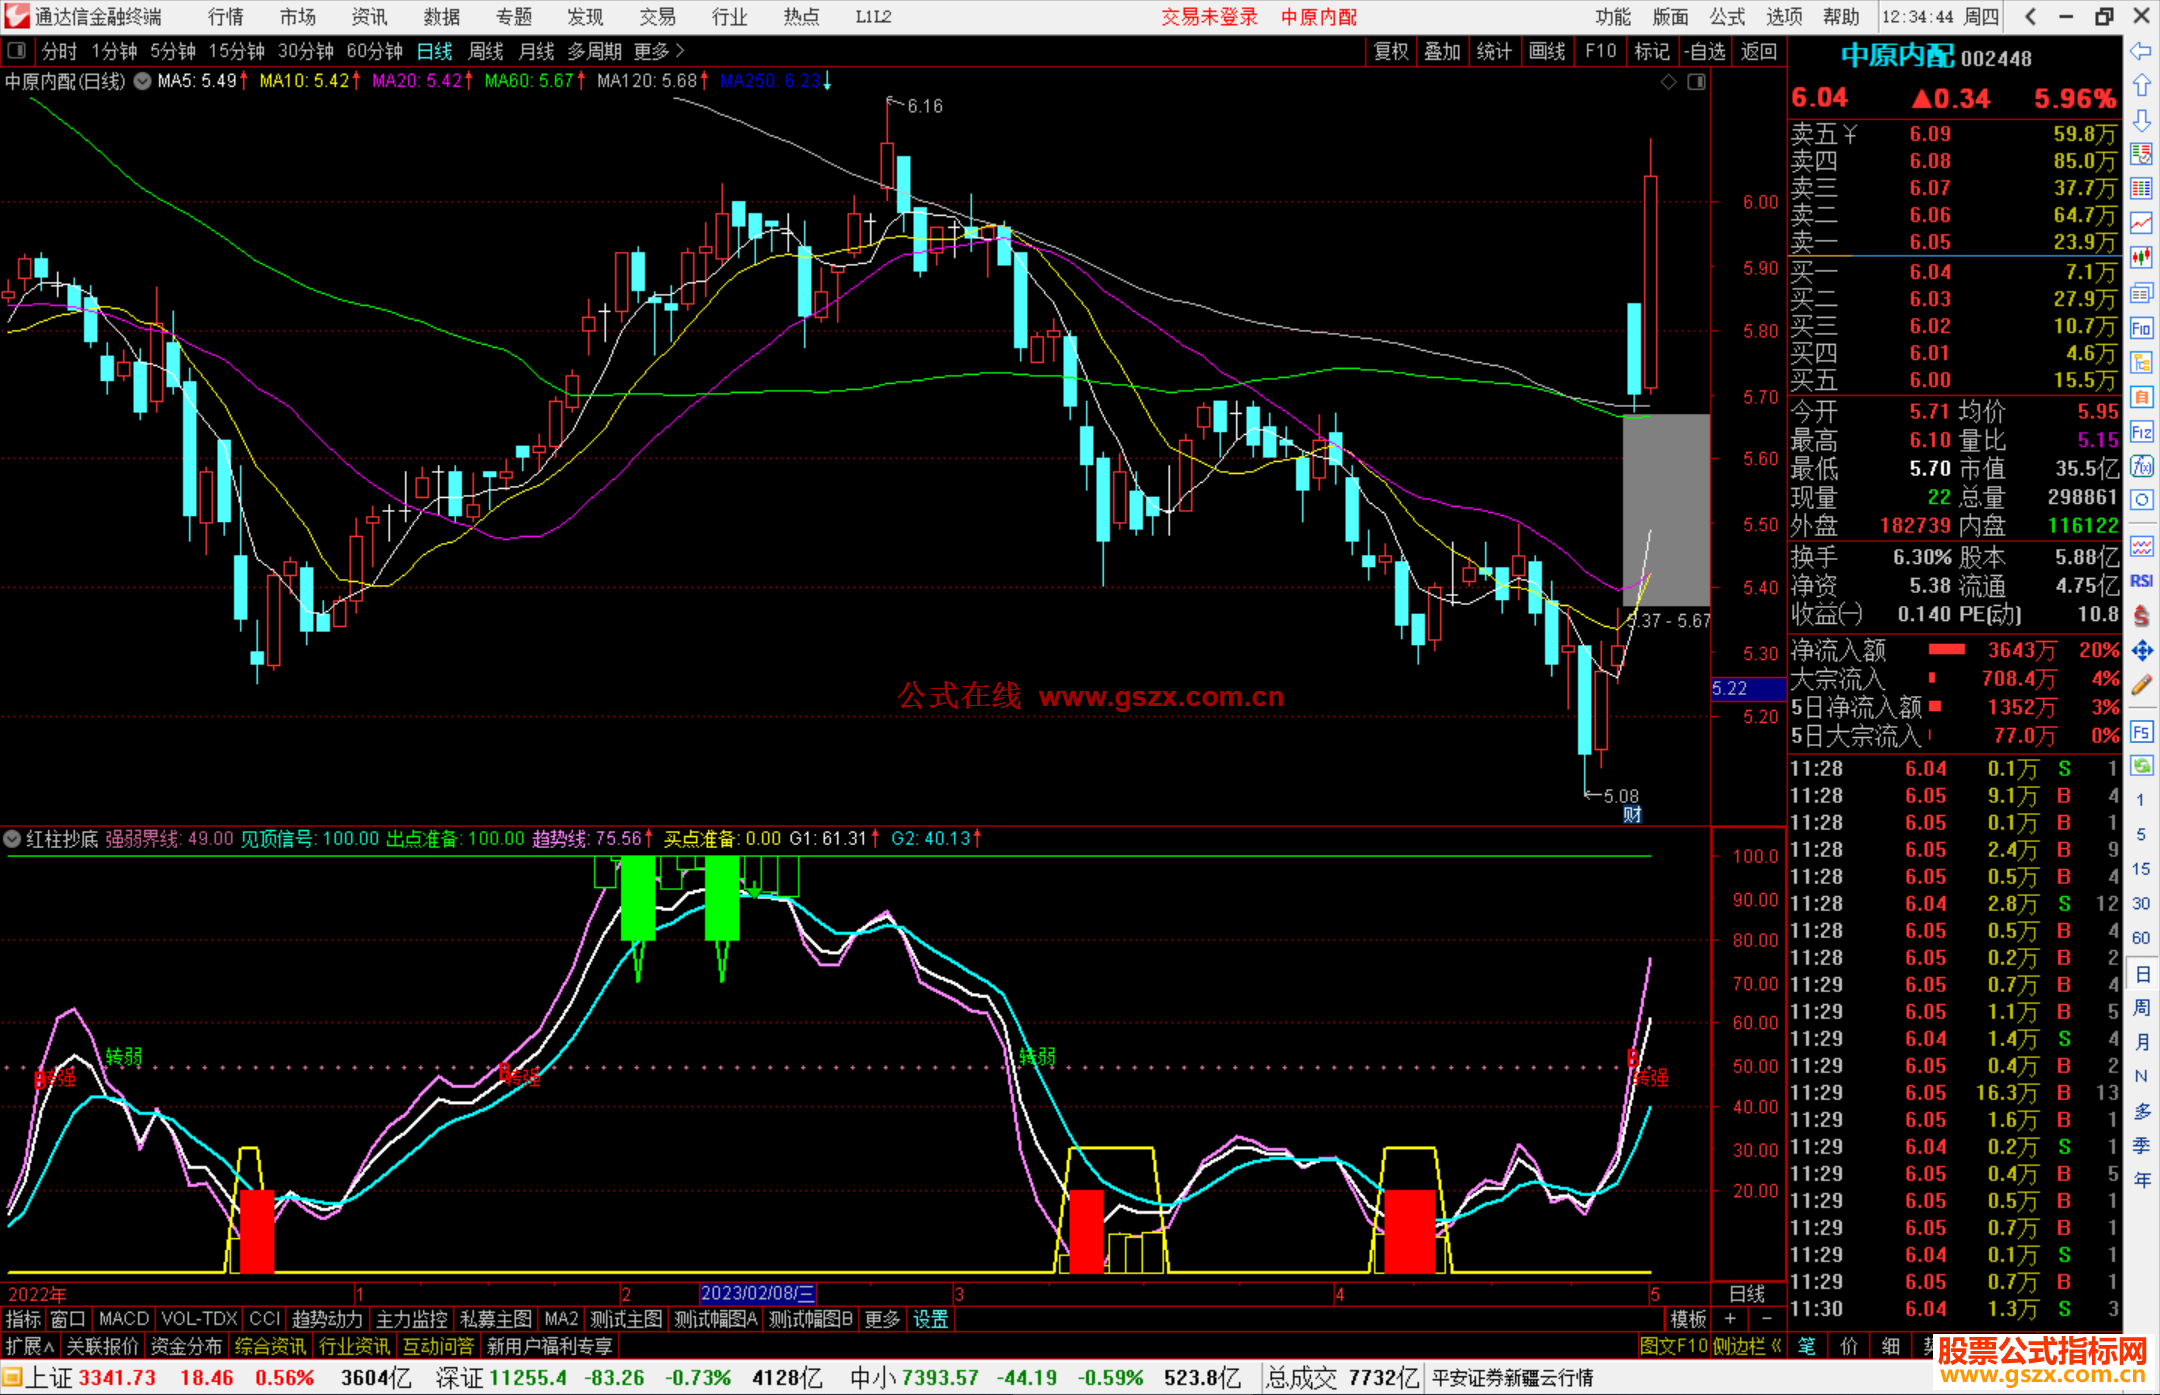Click the 复权 button above the chart
The image size is (2160, 1395).
click(x=1391, y=51)
